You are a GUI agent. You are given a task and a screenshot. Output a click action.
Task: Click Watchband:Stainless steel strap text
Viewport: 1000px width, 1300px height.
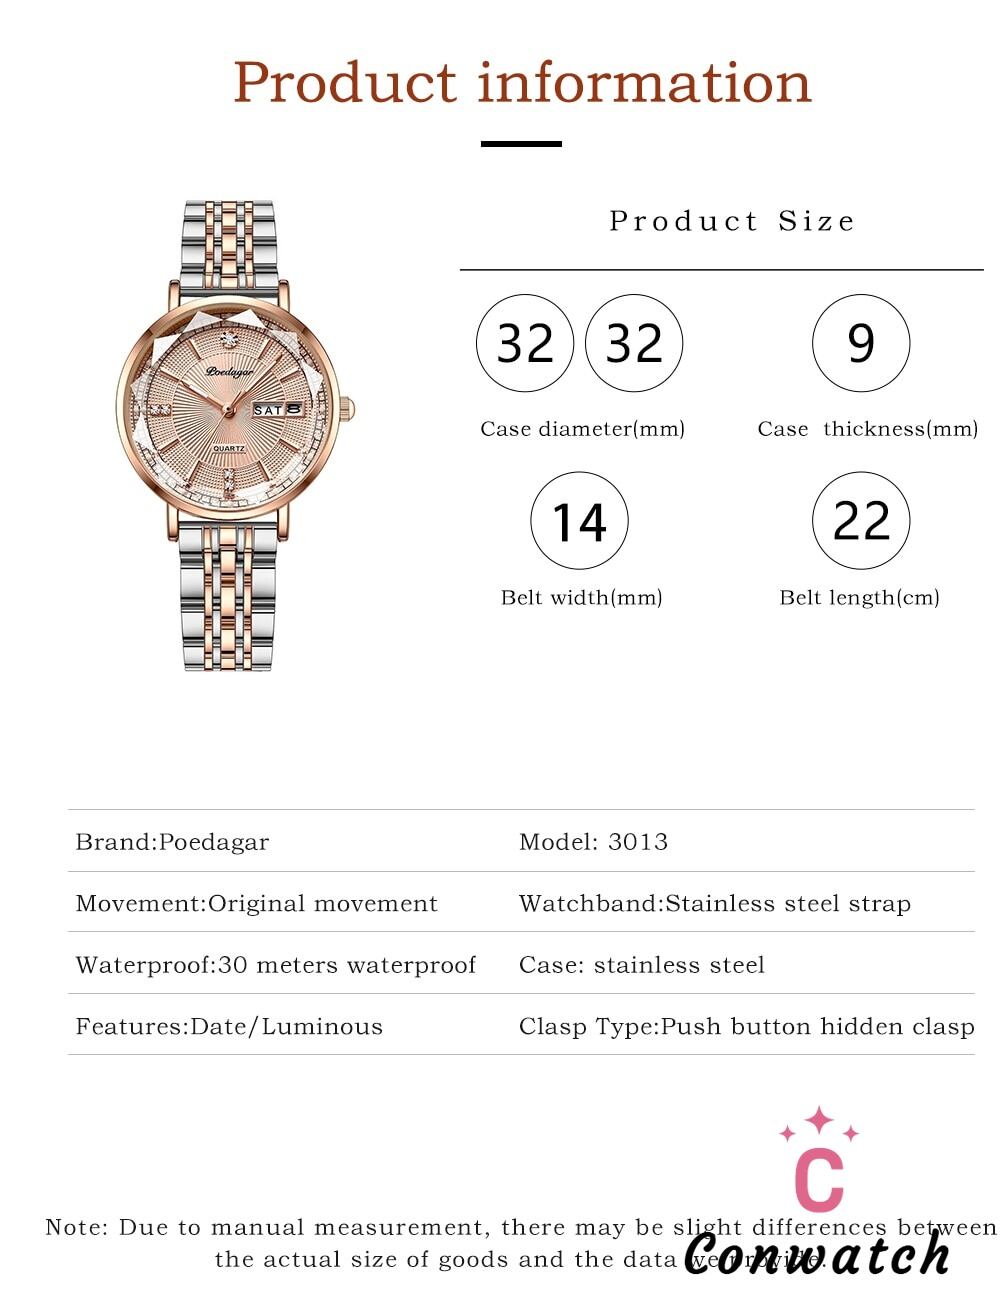click(x=714, y=904)
